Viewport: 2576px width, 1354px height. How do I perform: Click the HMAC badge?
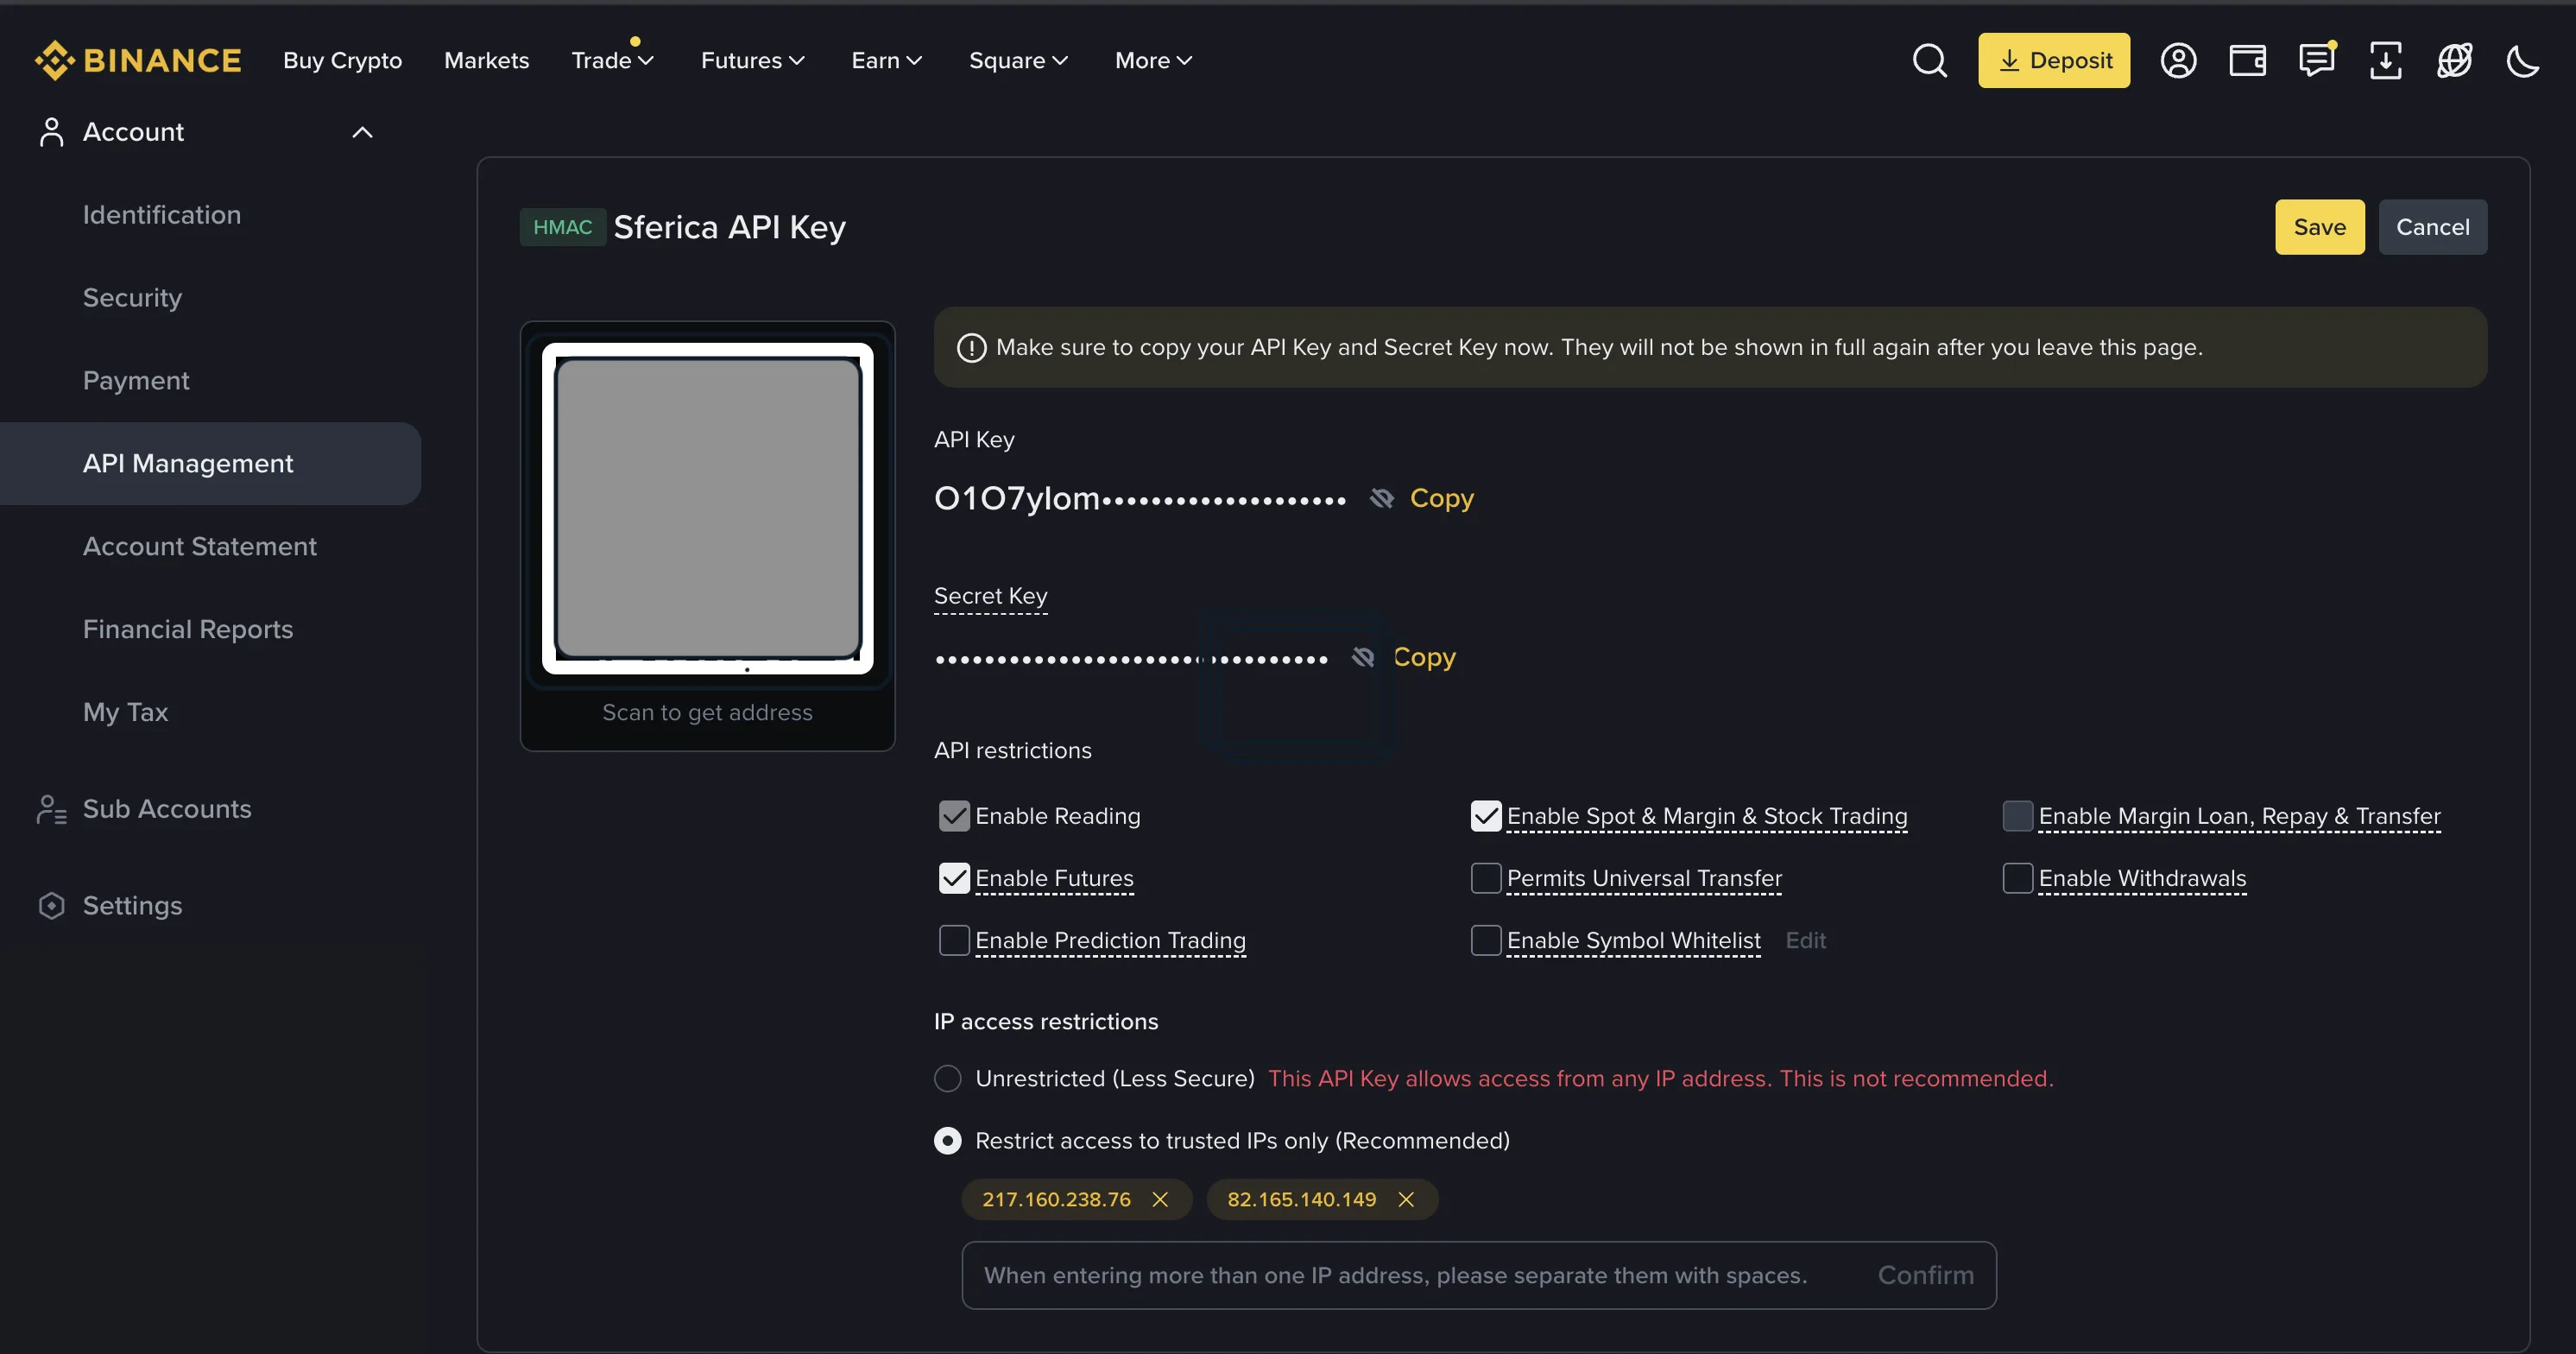562,227
